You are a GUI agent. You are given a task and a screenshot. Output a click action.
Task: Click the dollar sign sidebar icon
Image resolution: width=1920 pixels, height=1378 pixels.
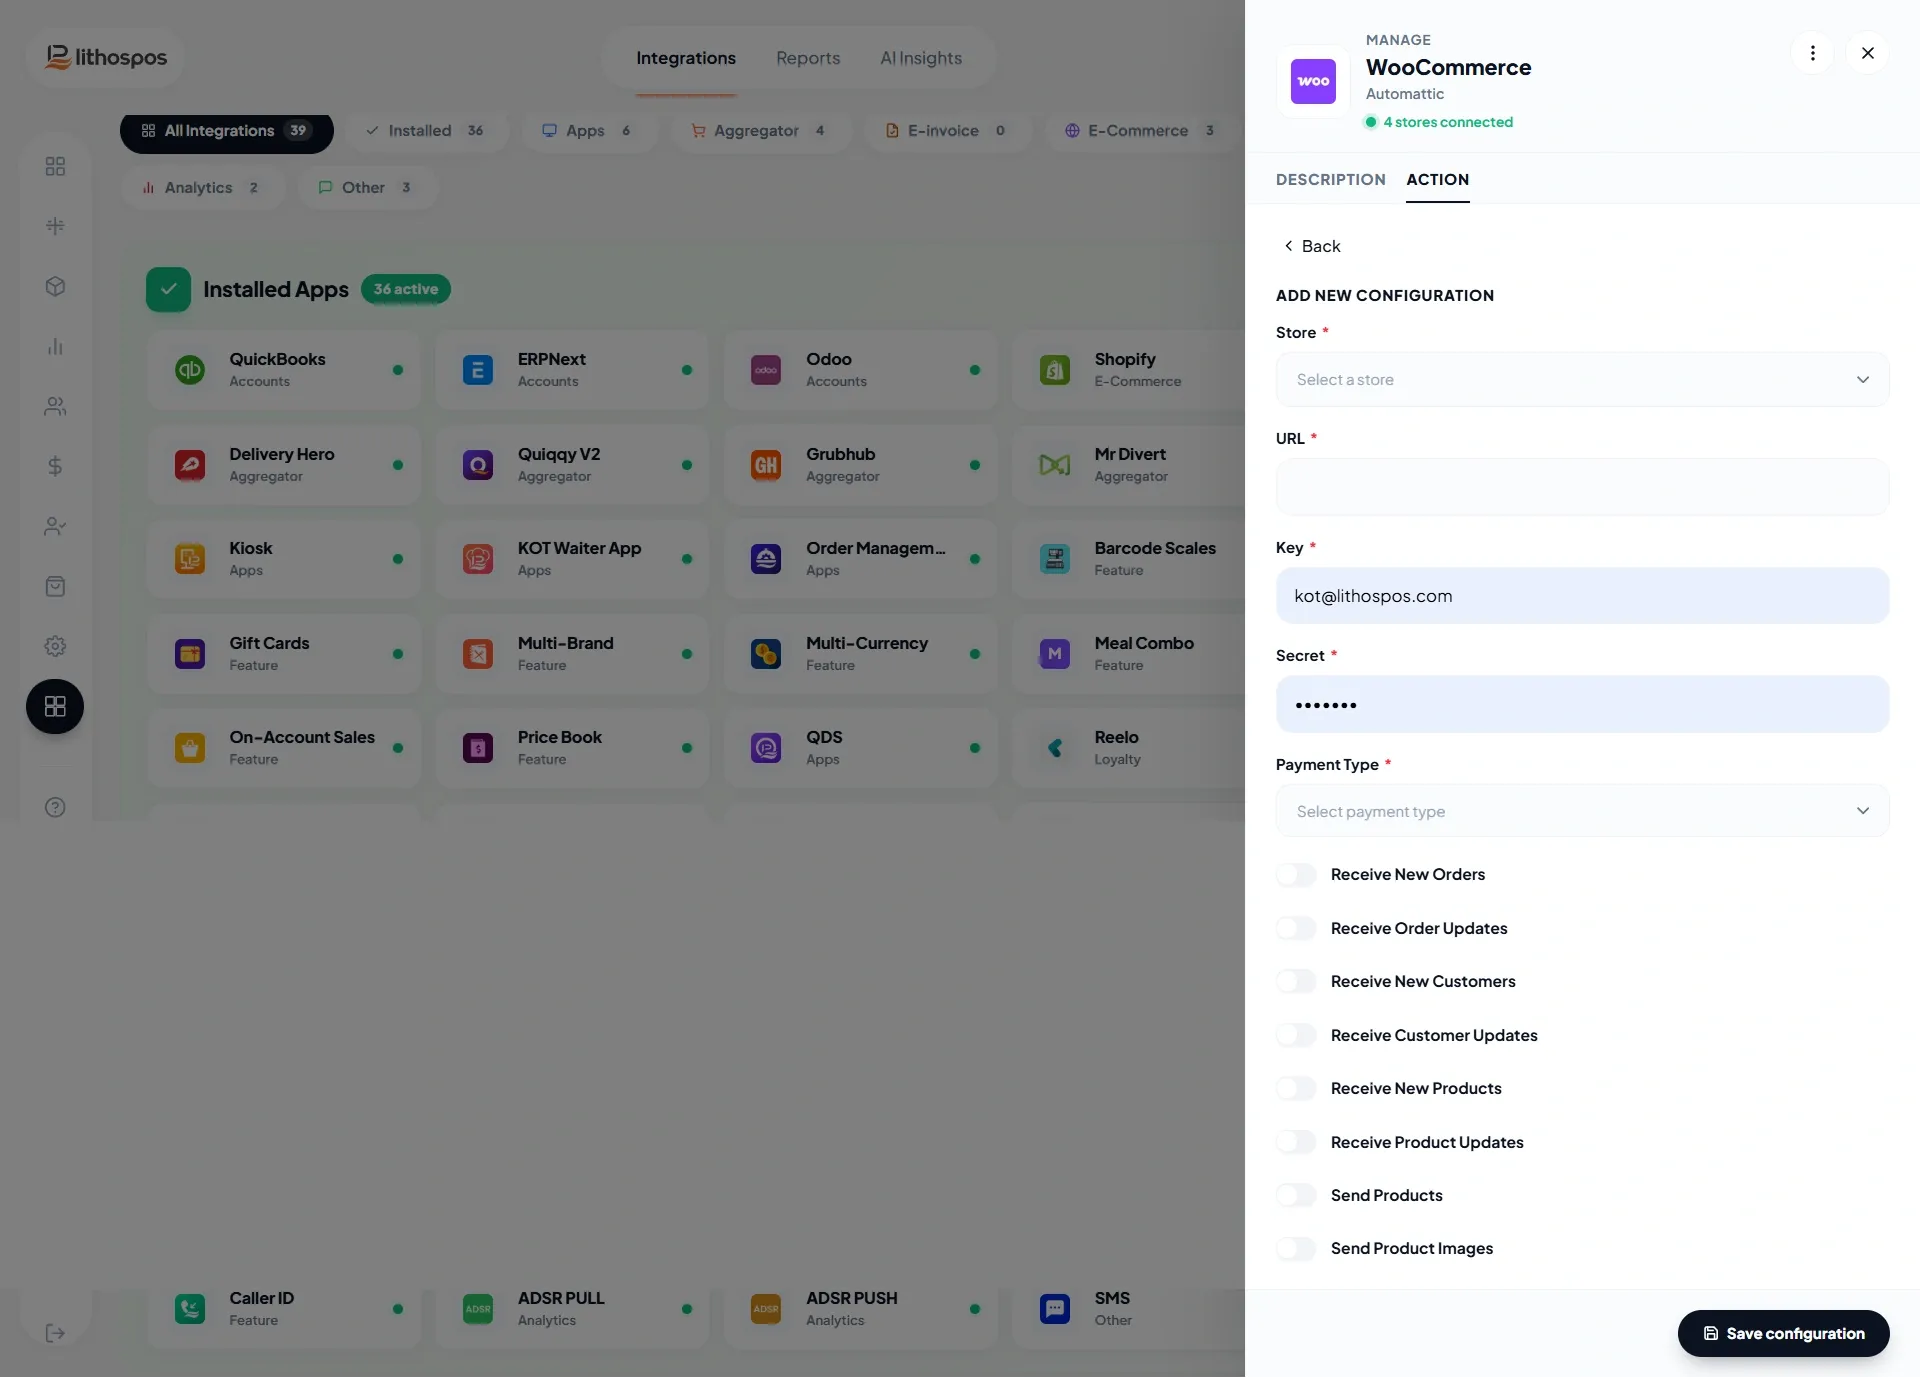click(x=55, y=466)
